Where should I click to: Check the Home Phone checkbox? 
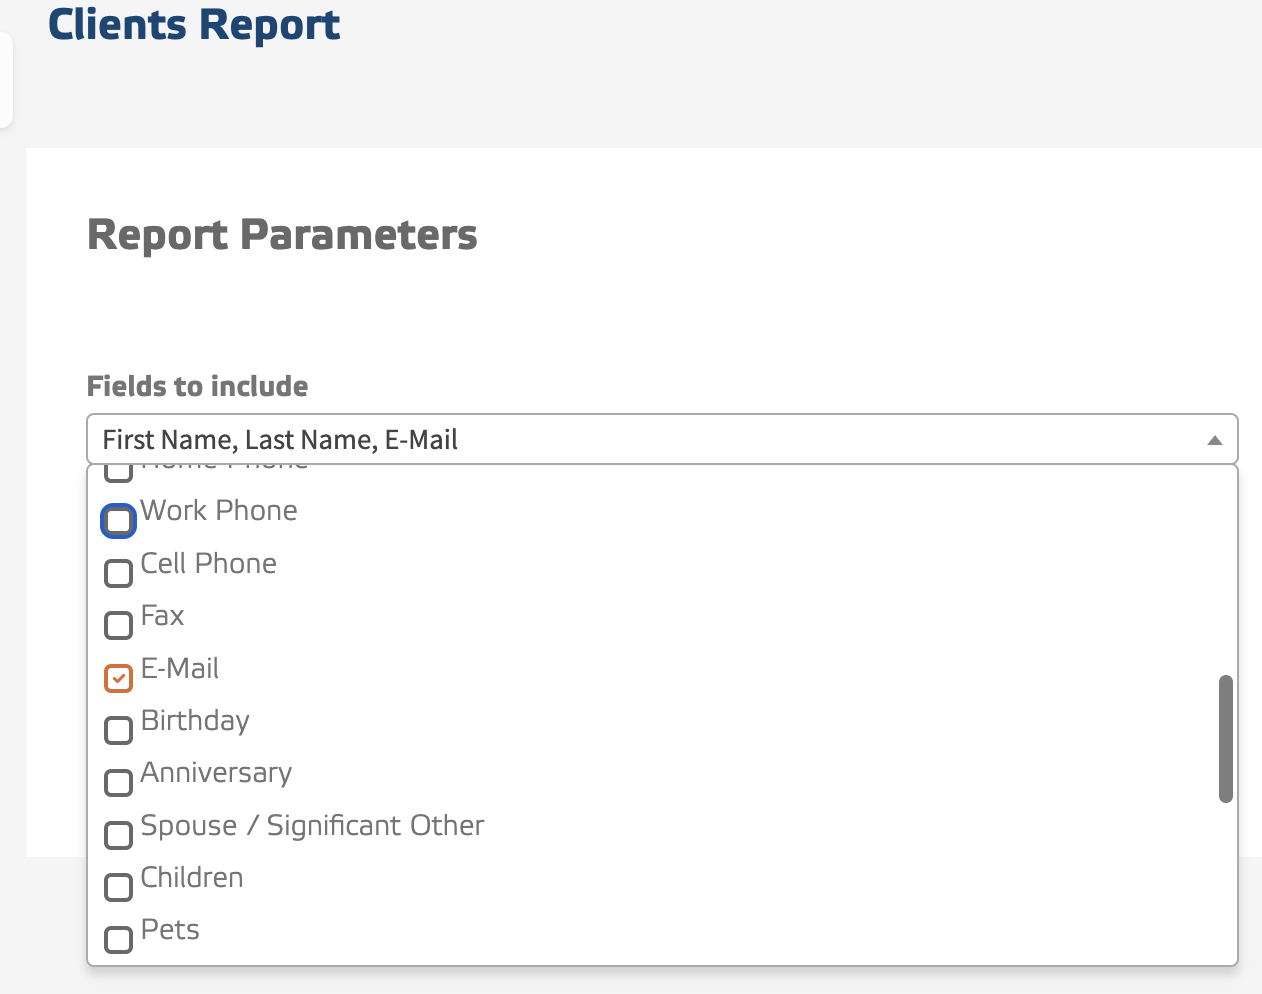tap(118, 468)
